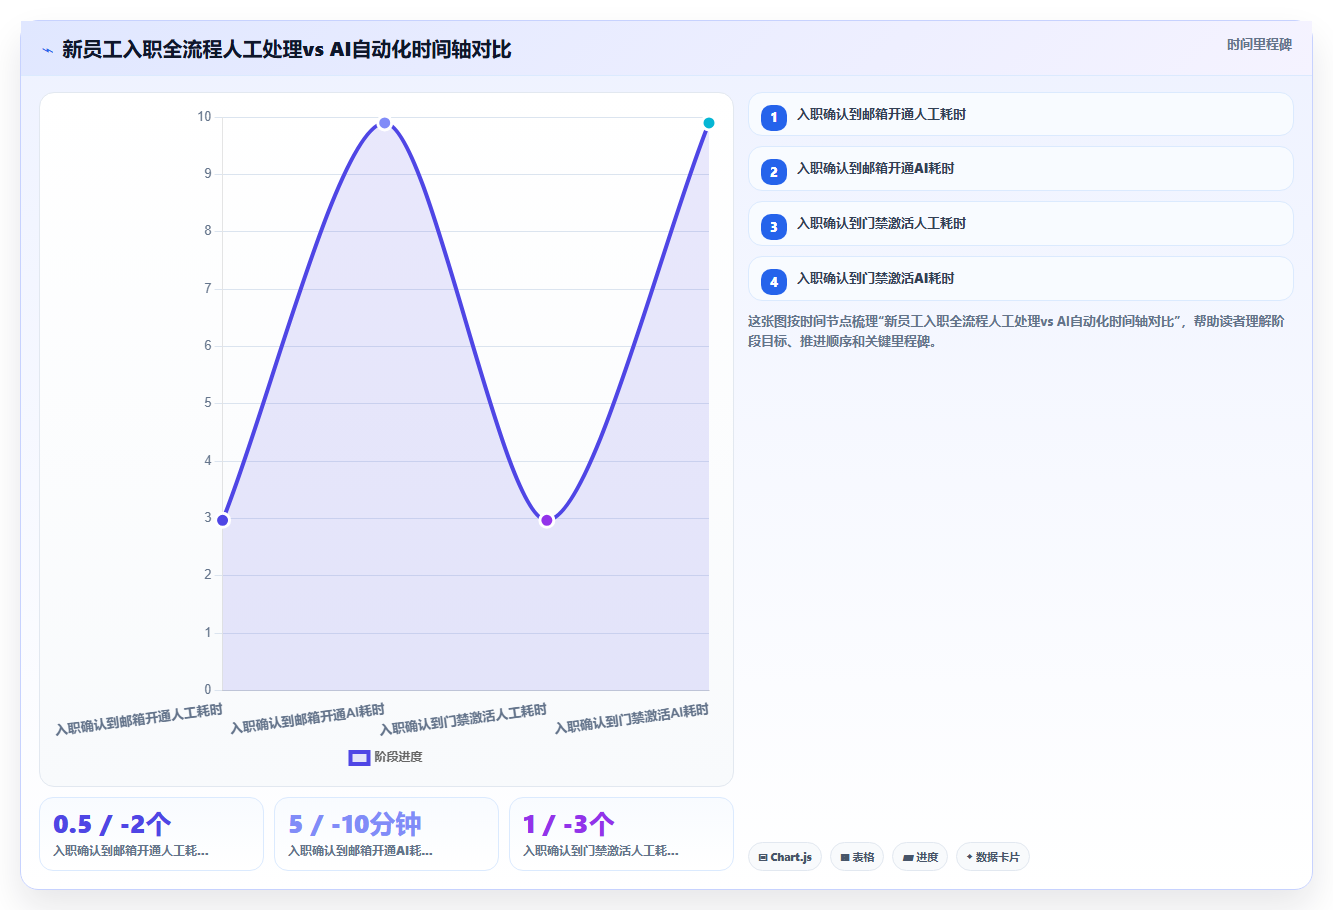The height and width of the screenshot is (910, 1333).
Task: Click the number 3 badge icon
Action: (x=773, y=227)
